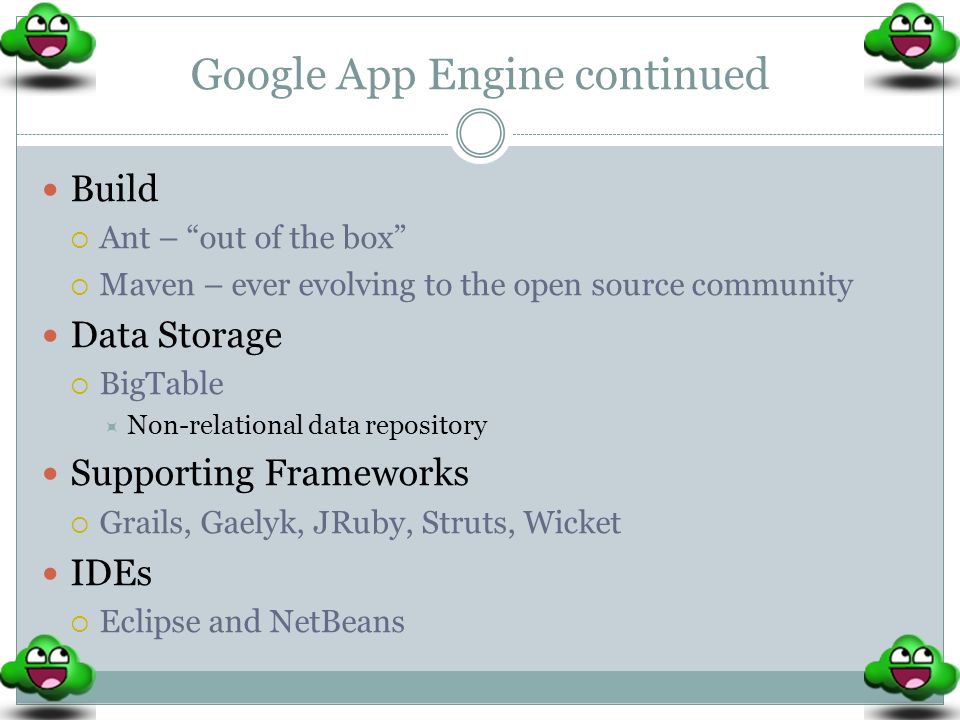Click the Ant – "out of the box" line
960x720 pixels.
pyautogui.click(x=253, y=238)
